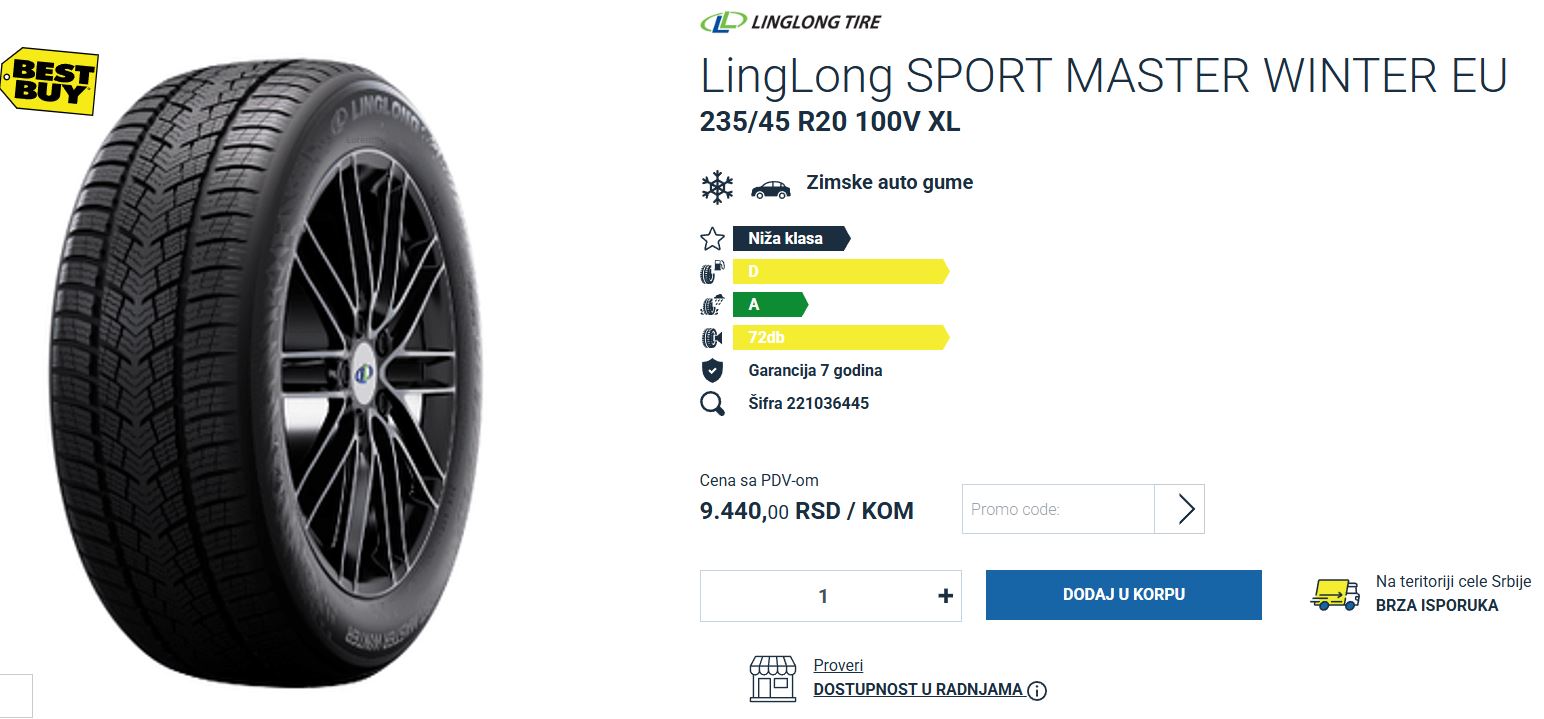Viewport: 1544px width, 719px height.
Task: Click the tire noise level icon
Action: 712,338
